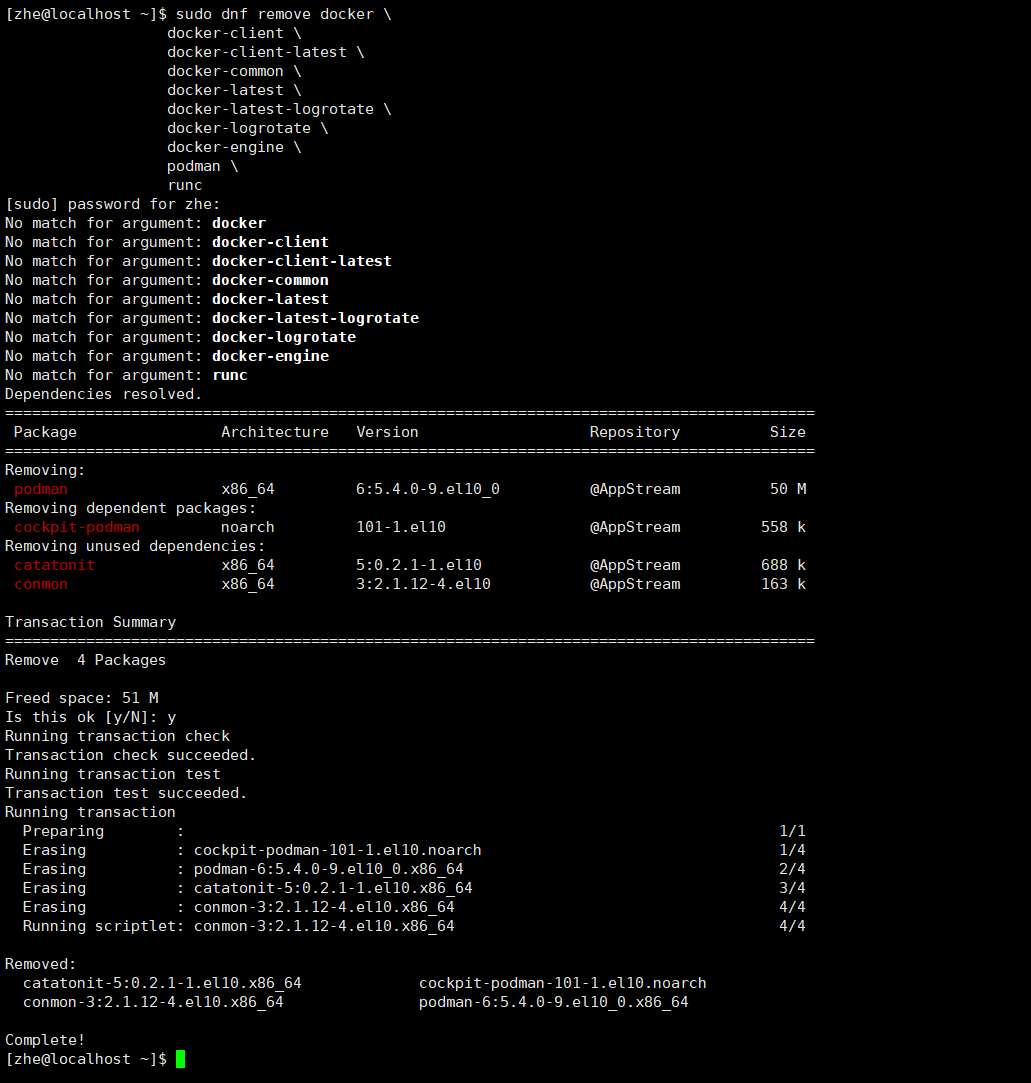Viewport: 1031px width, 1083px height.
Task: Click 'Dependencies resolved.' line
Action: (103, 394)
